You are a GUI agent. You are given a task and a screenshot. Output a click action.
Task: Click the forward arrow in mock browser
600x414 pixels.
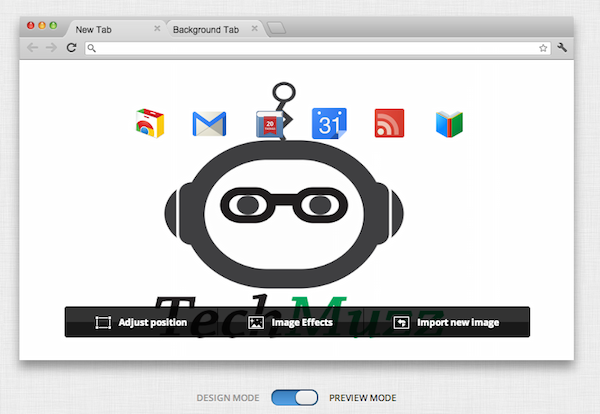(x=51, y=48)
